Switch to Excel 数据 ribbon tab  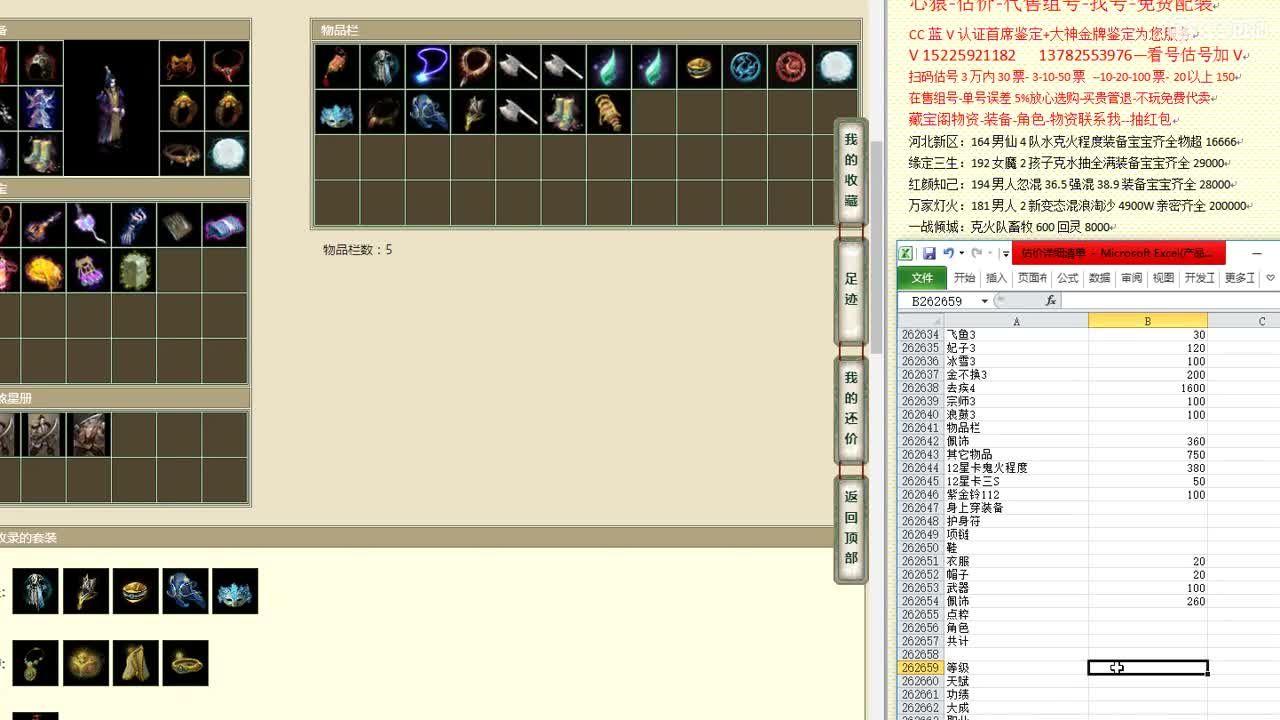(1100, 278)
